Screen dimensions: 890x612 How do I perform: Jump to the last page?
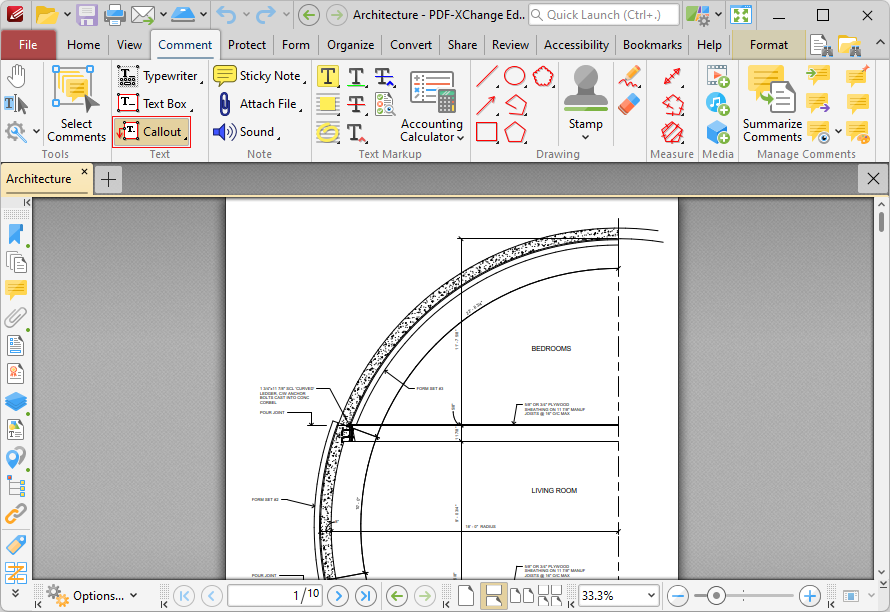pyautogui.click(x=366, y=596)
